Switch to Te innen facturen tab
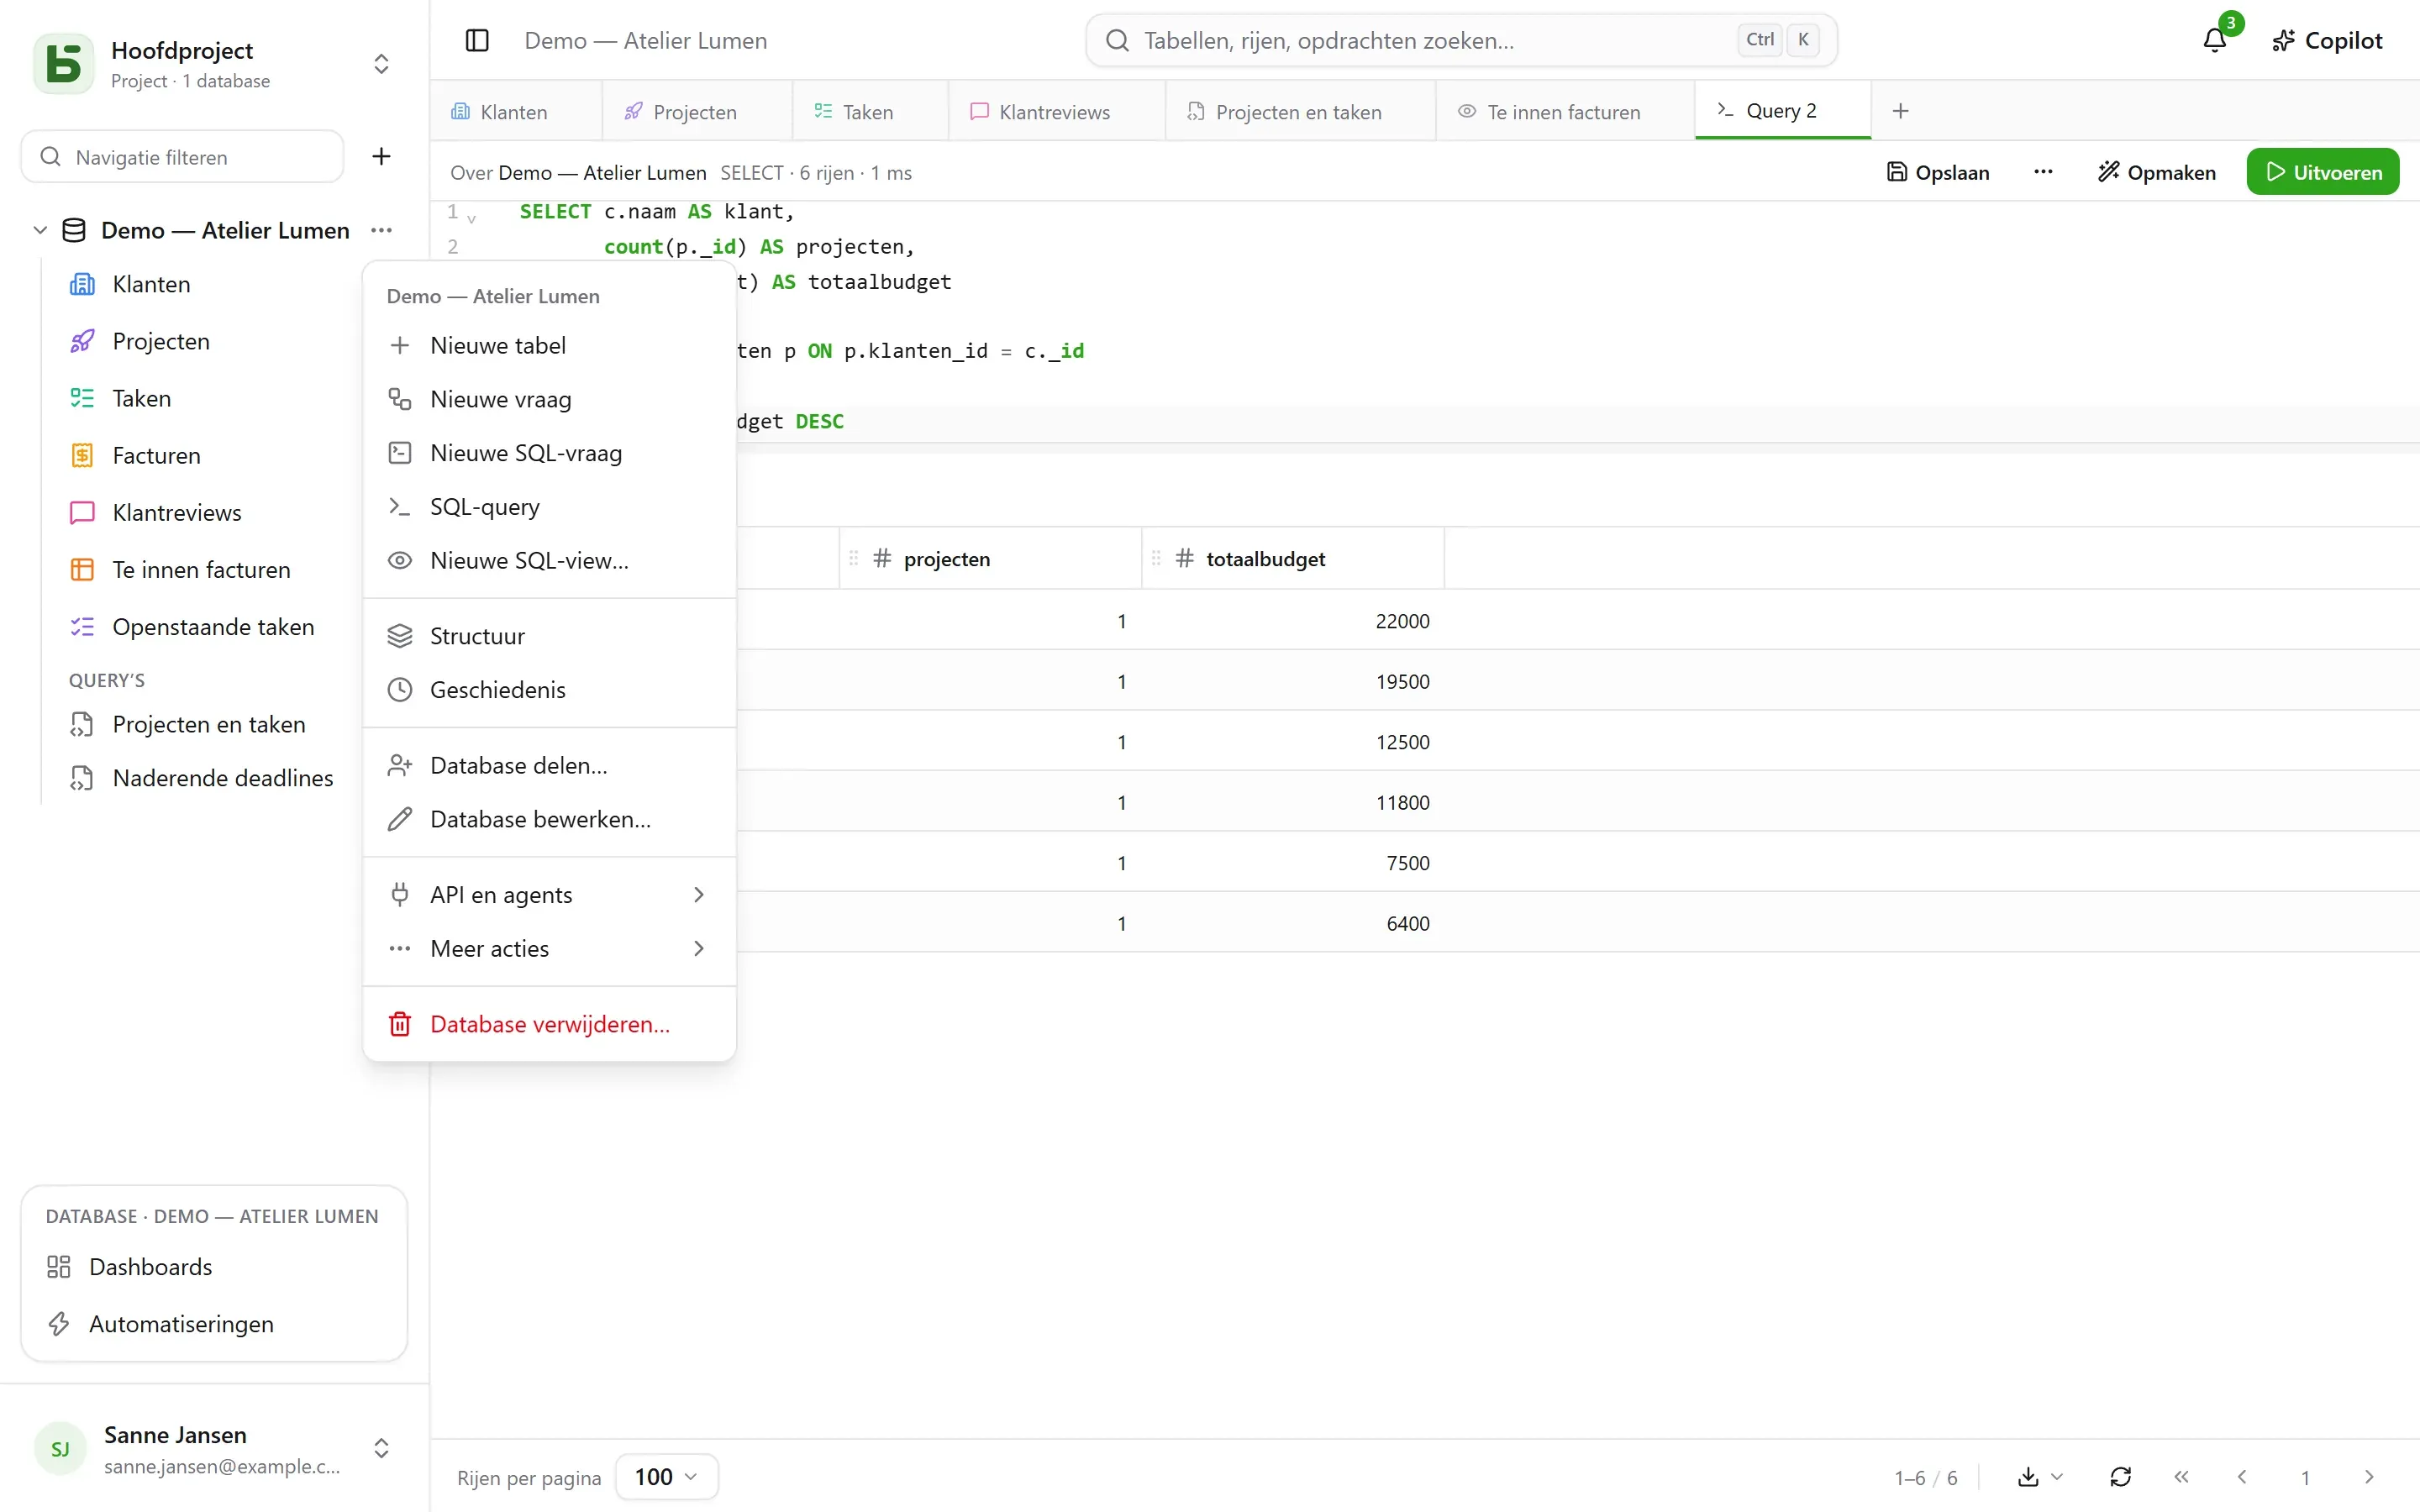Image resolution: width=2420 pixels, height=1512 pixels. click(x=1564, y=112)
